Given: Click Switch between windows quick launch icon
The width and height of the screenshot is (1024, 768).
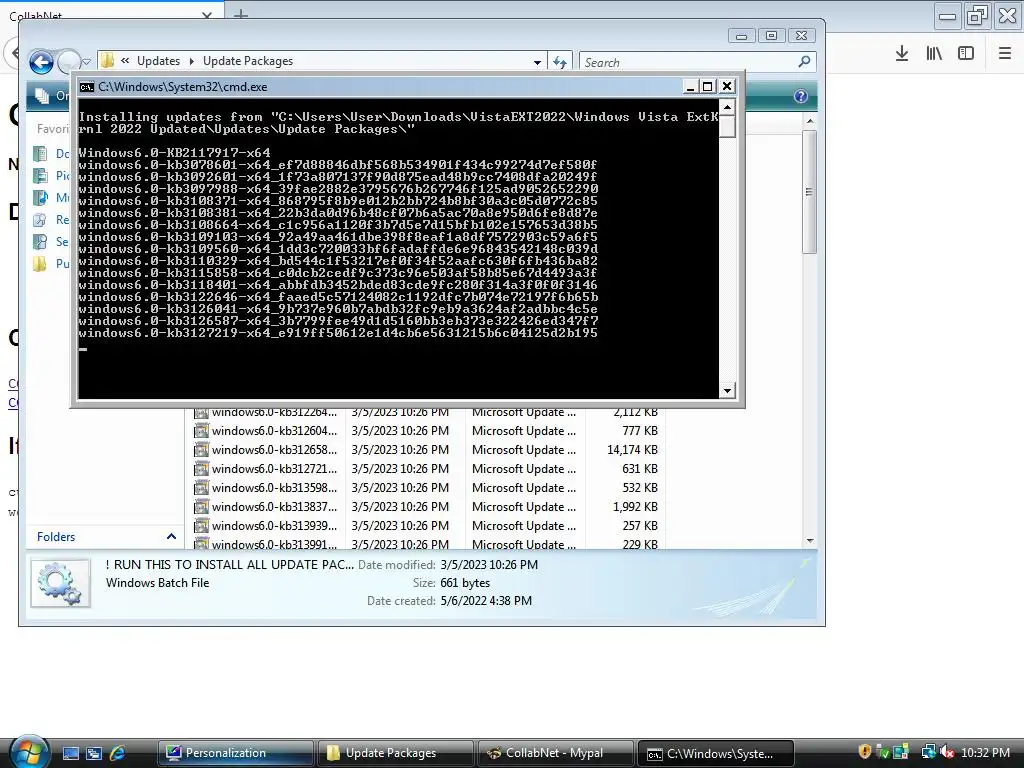Looking at the screenshot, I should coord(94,754).
